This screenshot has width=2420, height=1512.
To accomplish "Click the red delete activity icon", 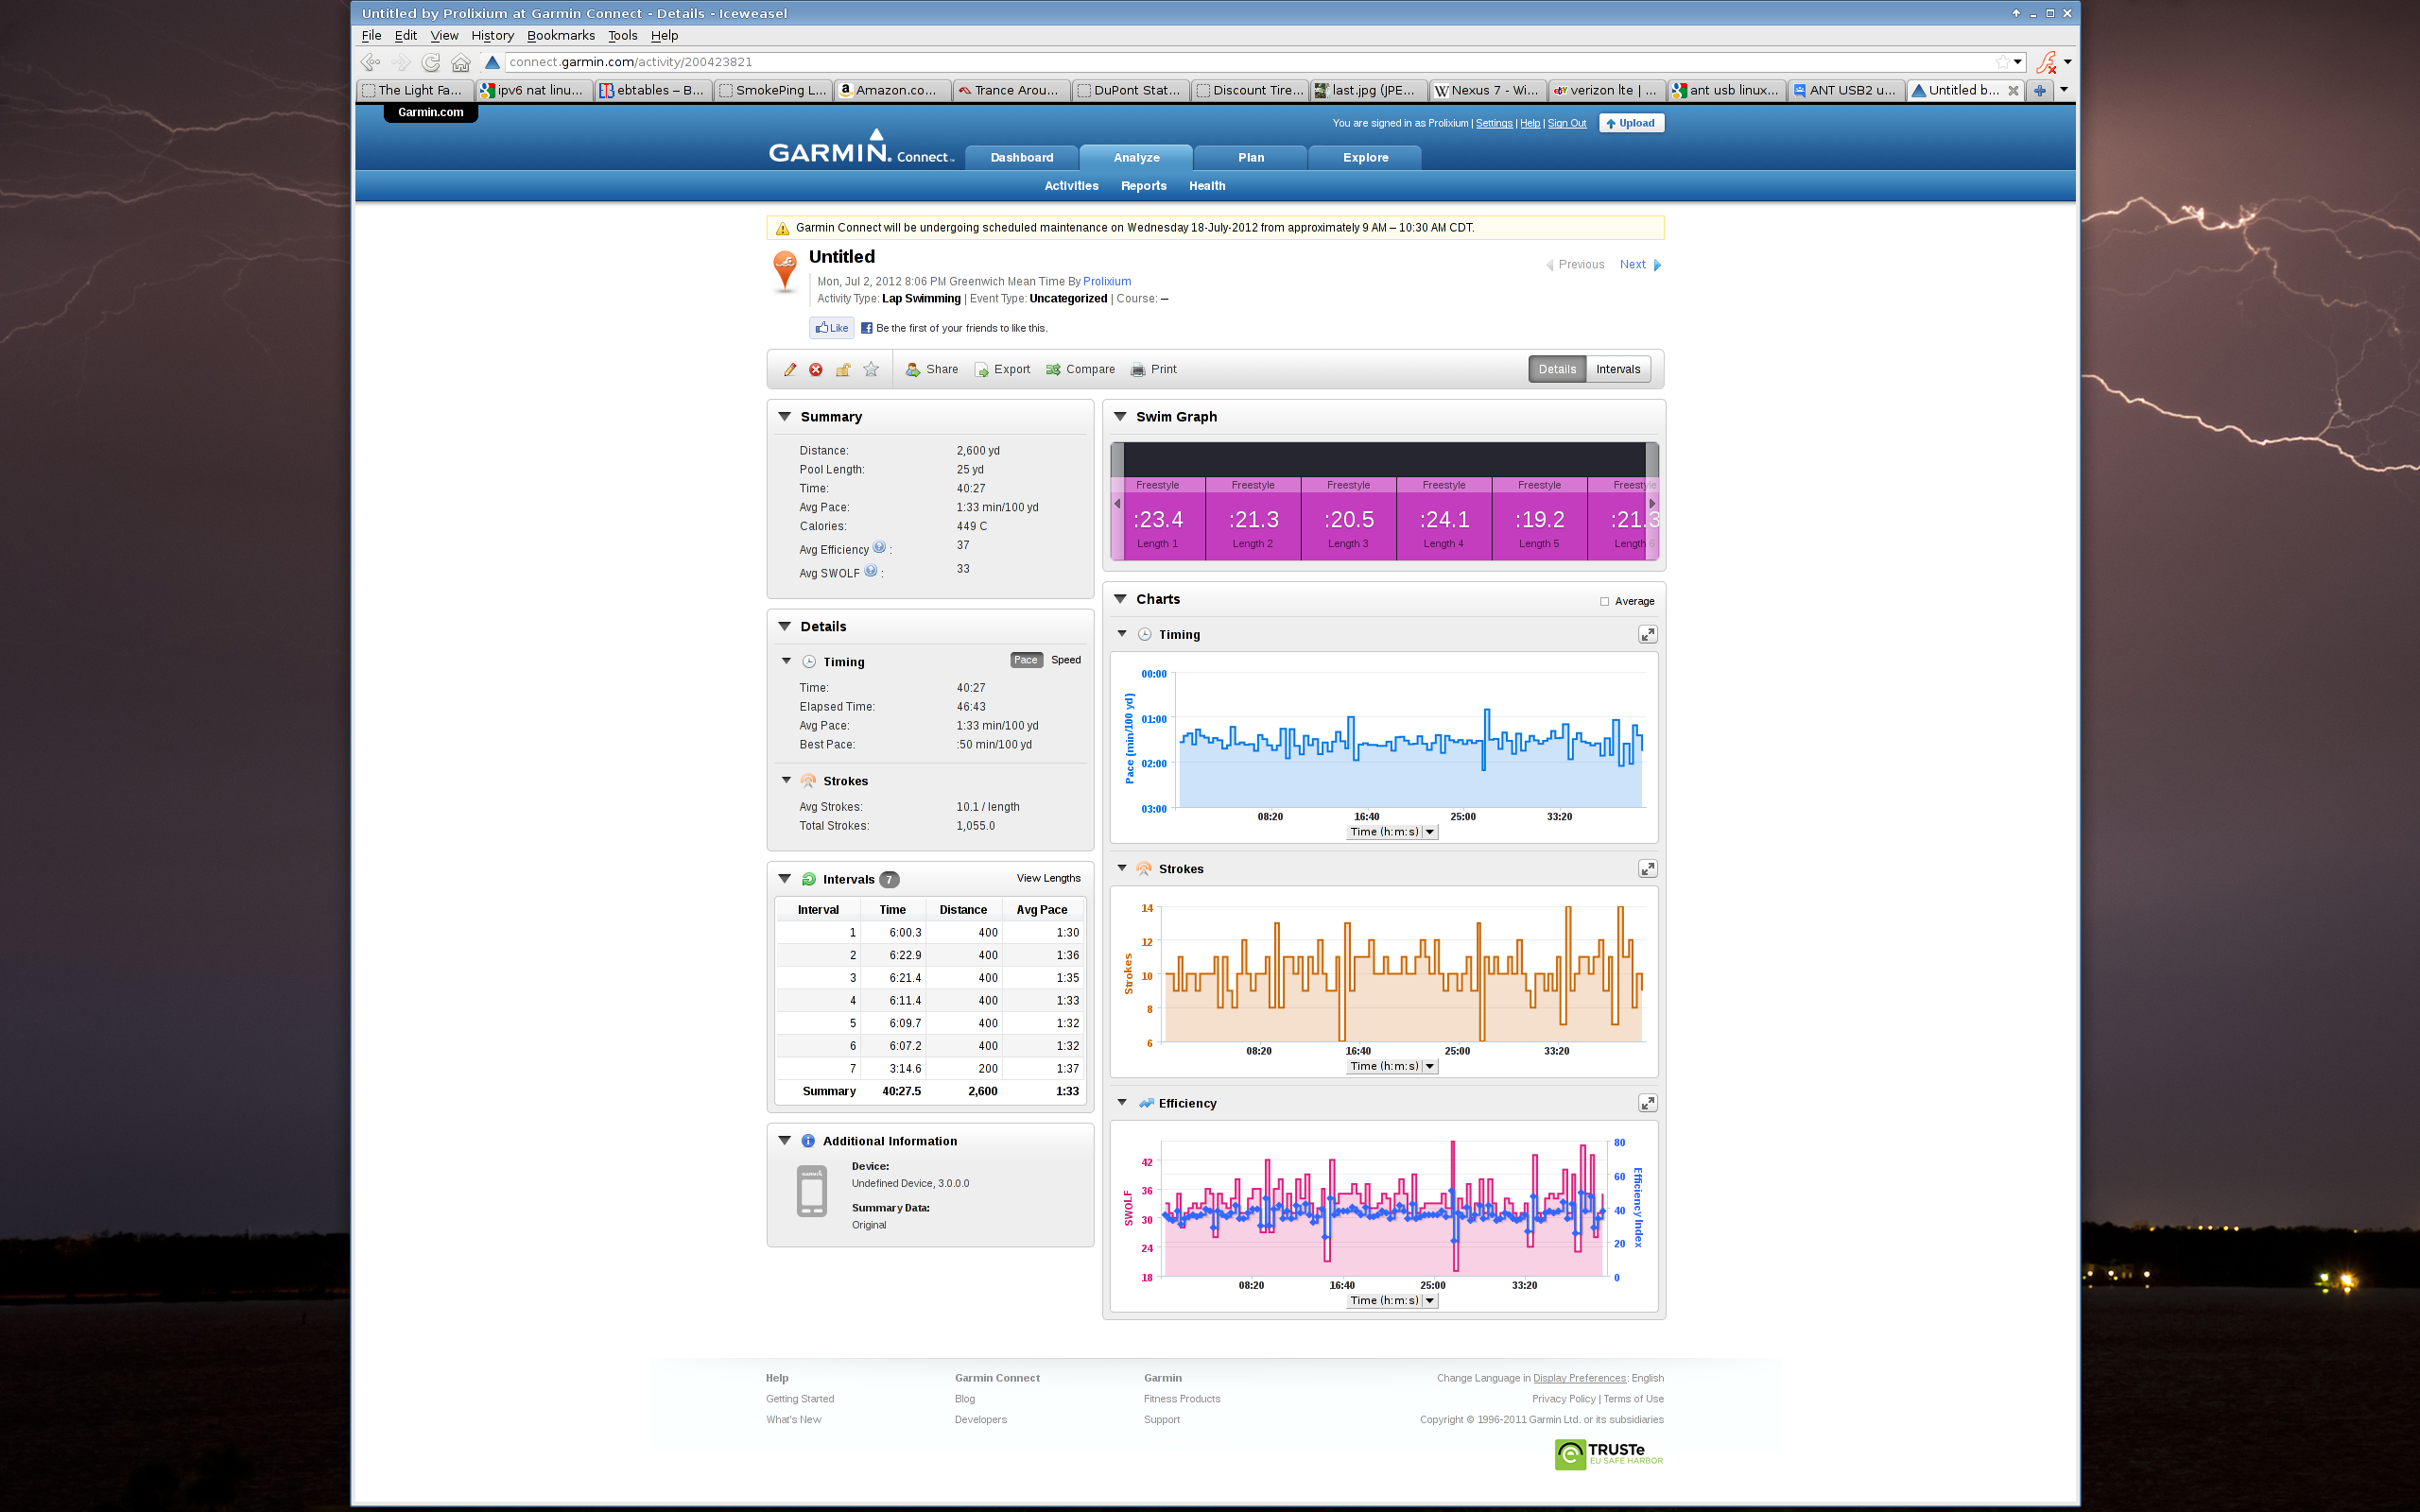I will click(x=816, y=369).
